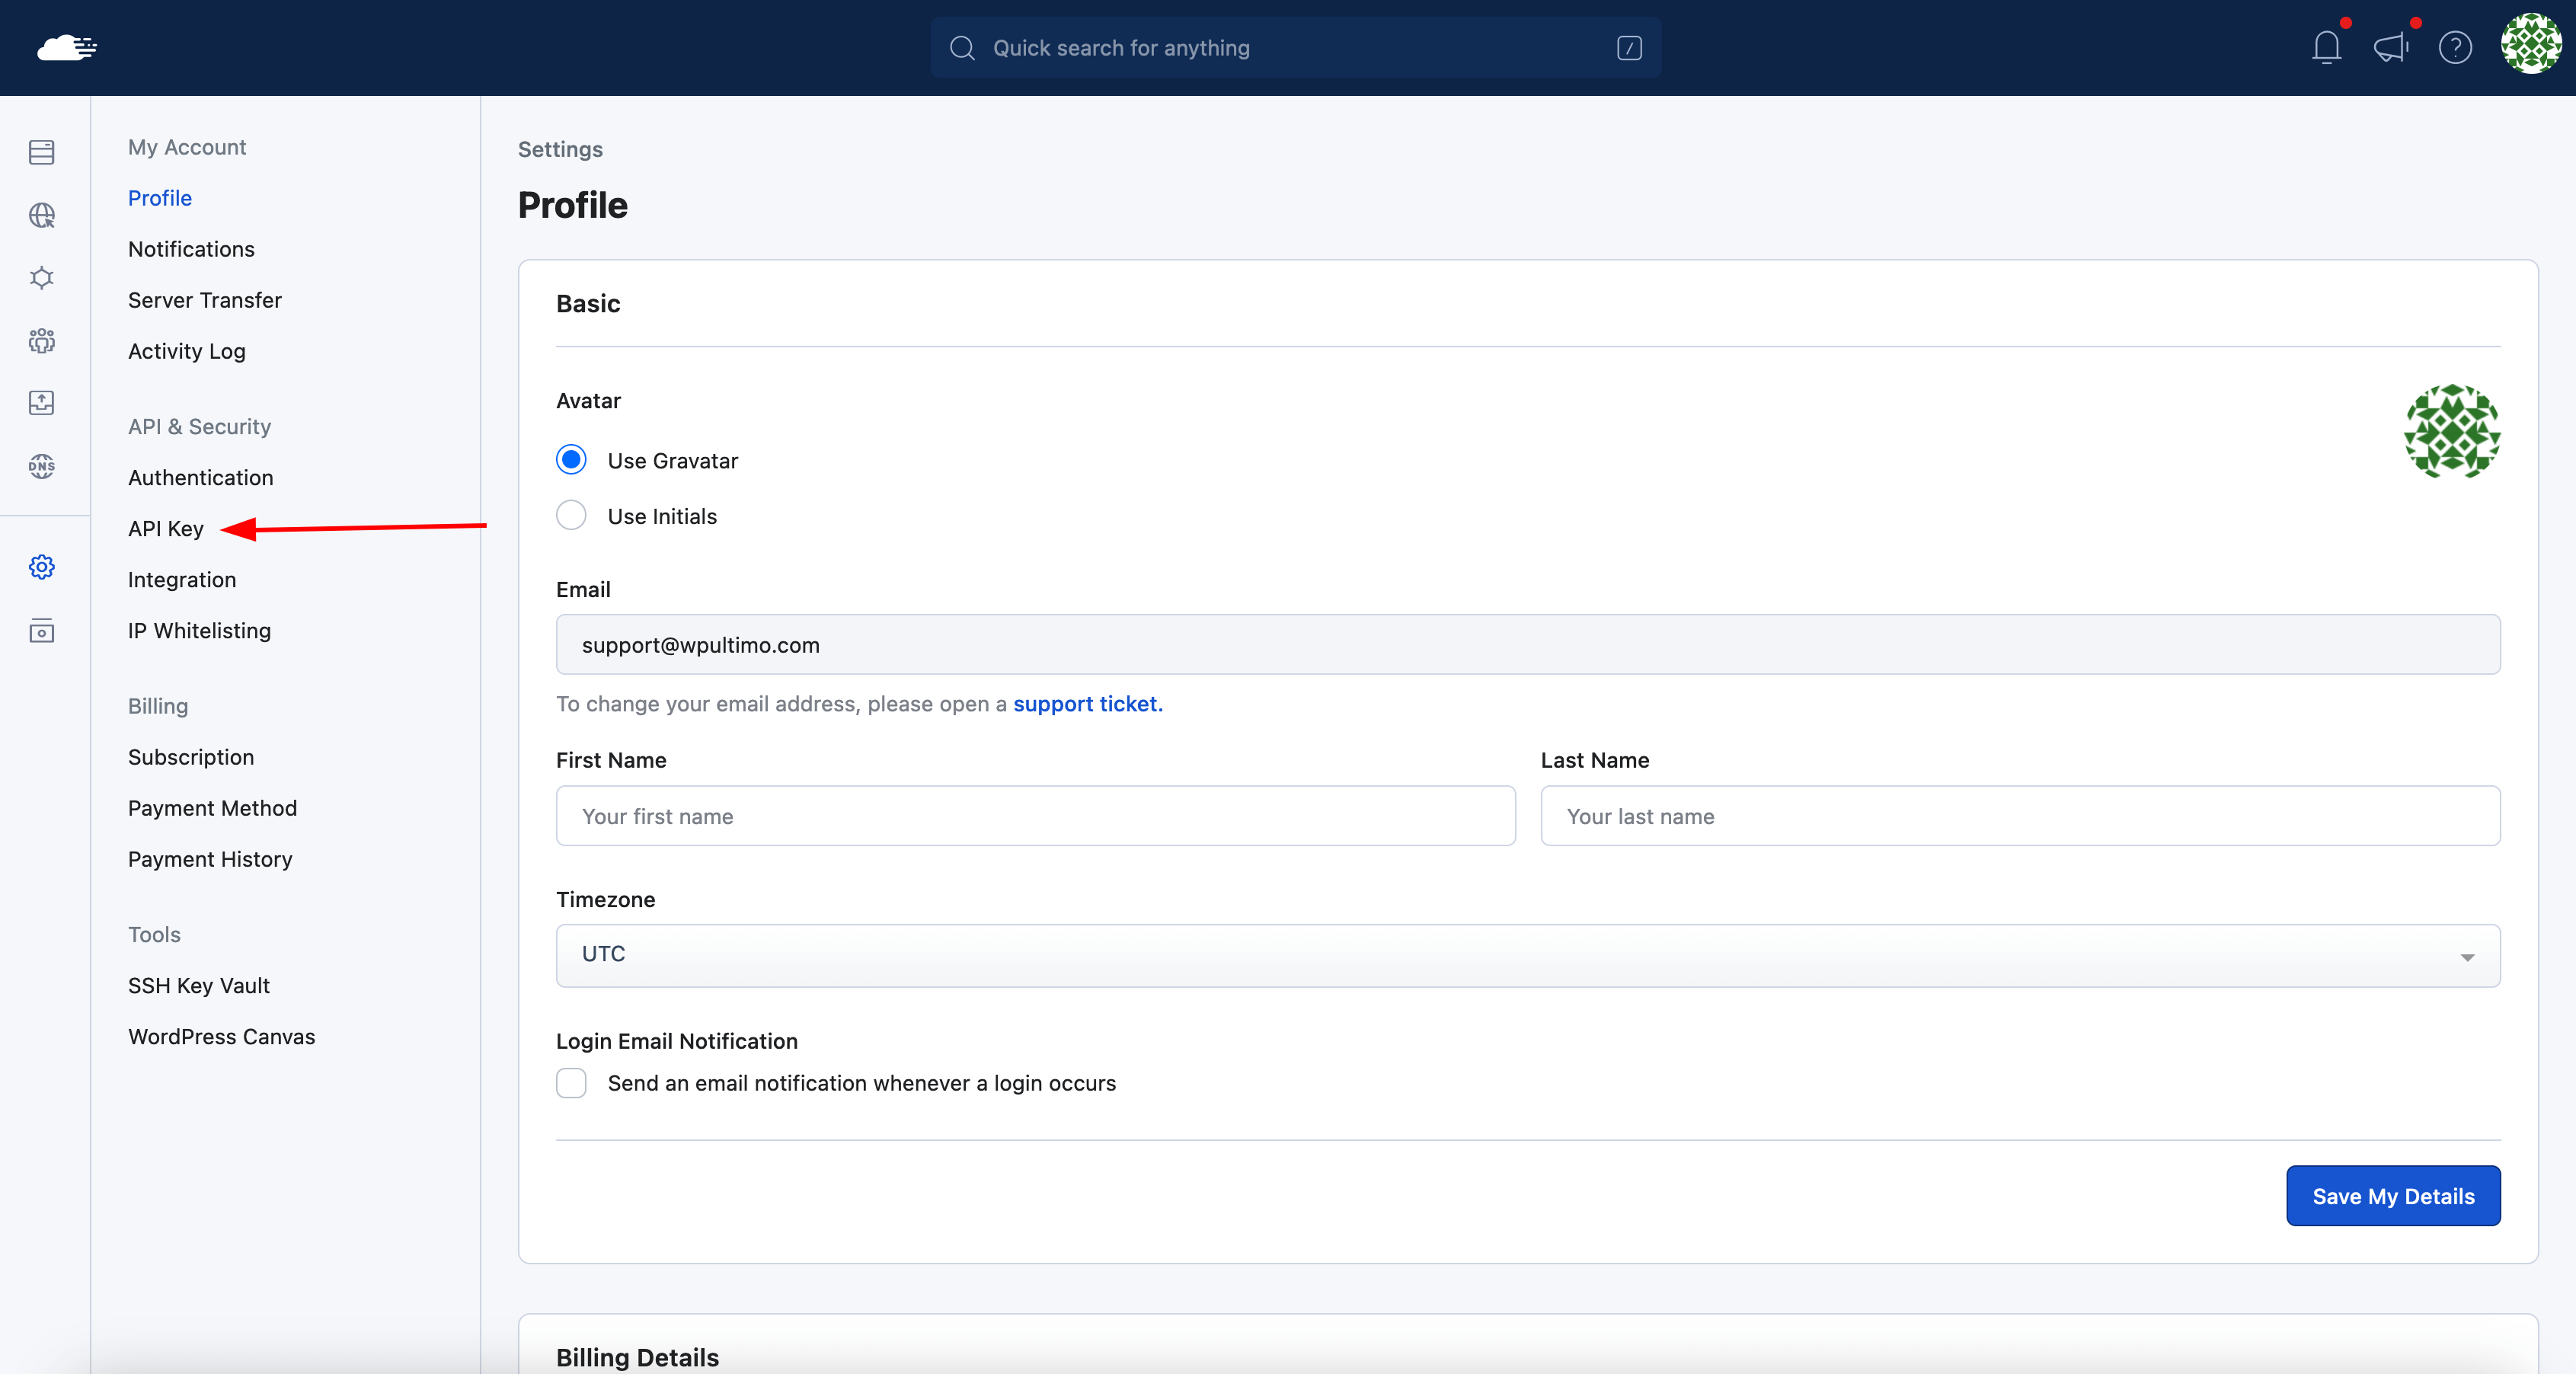Open the Activity Log

[187, 351]
